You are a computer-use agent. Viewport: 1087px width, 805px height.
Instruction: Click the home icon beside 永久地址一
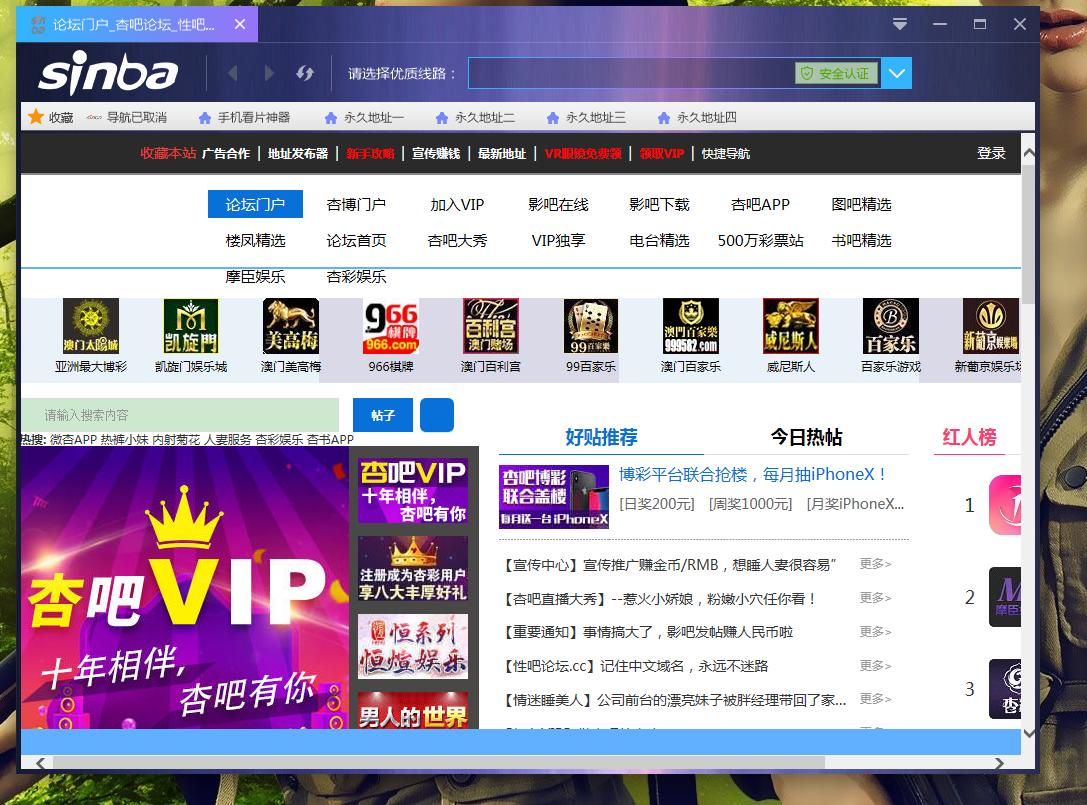pyautogui.click(x=331, y=117)
